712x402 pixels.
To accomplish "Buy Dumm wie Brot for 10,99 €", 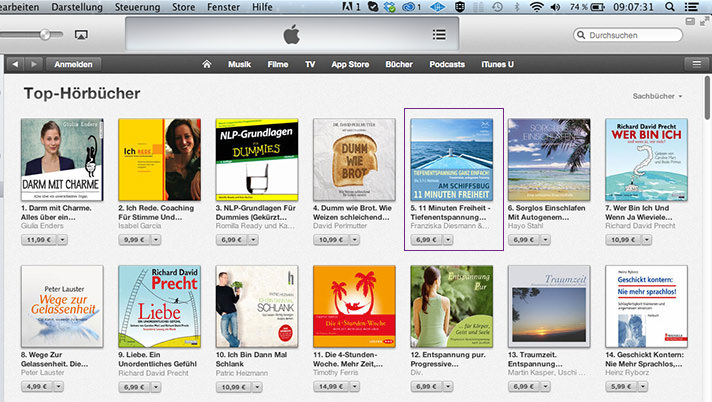I will coord(331,239).
